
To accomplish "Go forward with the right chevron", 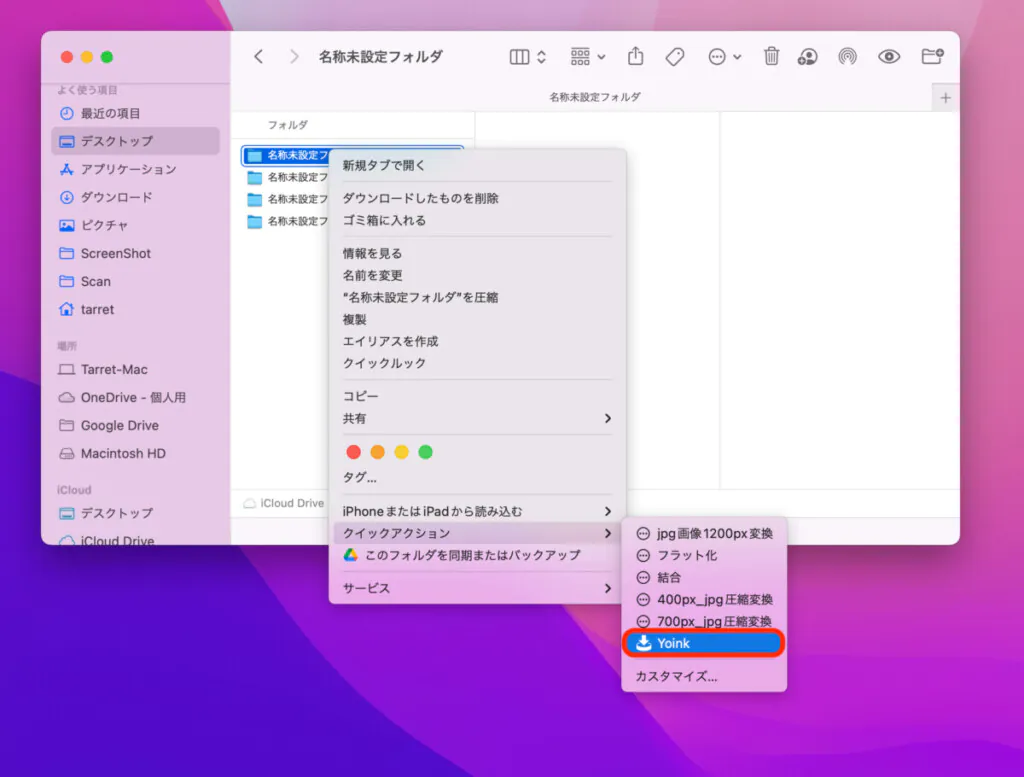I will pos(294,57).
